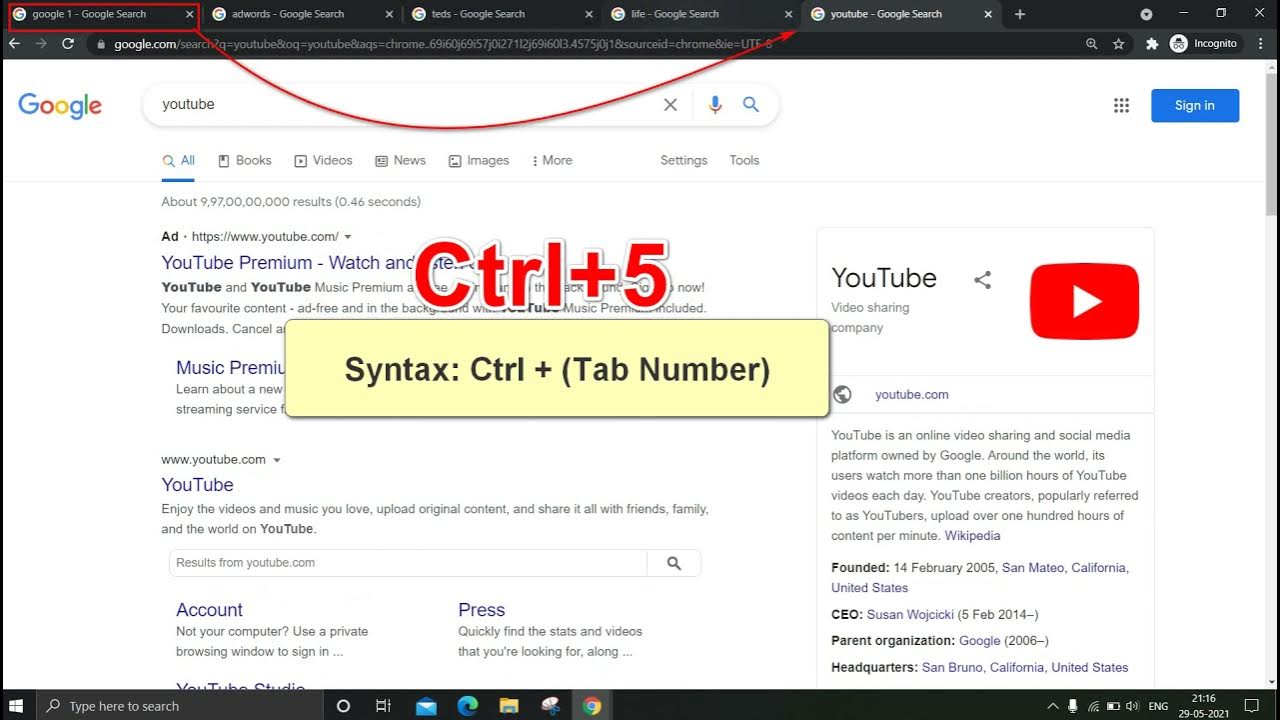Open Task View on the taskbar
This screenshot has width=1280, height=720.
tap(383, 706)
